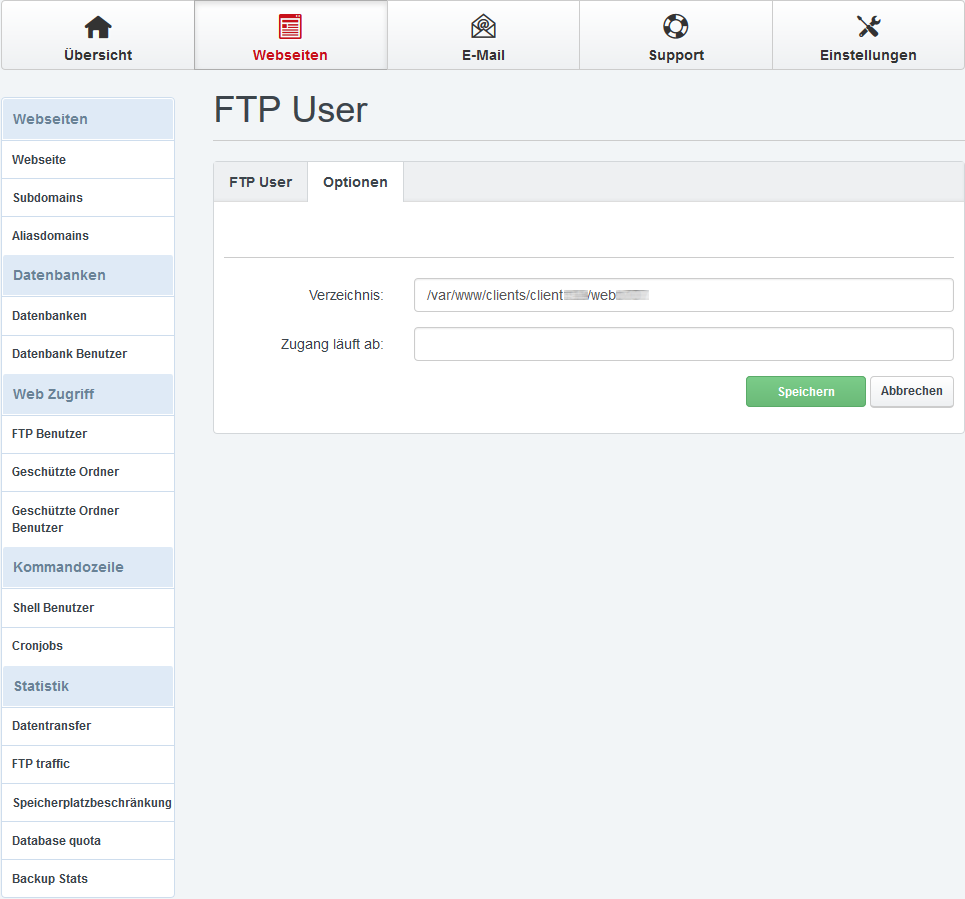Click the Webseiten page icon
Image resolution: width=965 pixels, height=899 pixels.
290,27
